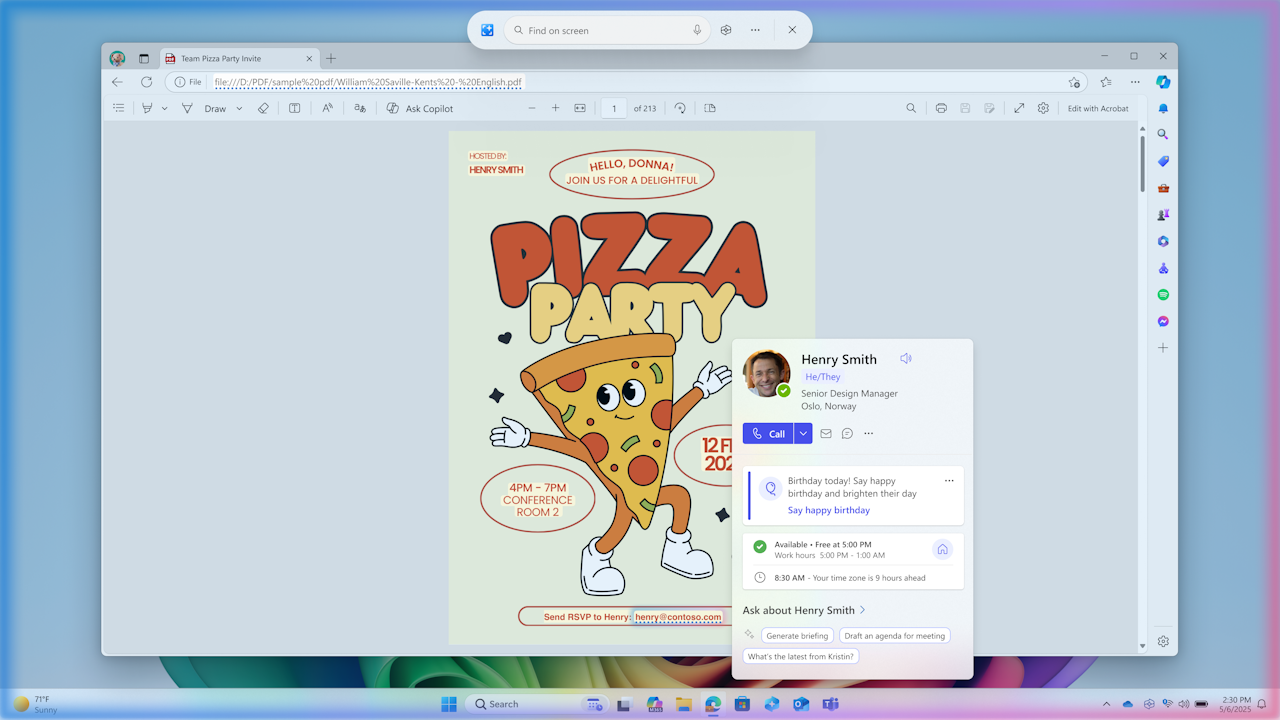Toggle fit to page view
Image resolution: width=1280 pixels, height=720 pixels.
point(580,108)
